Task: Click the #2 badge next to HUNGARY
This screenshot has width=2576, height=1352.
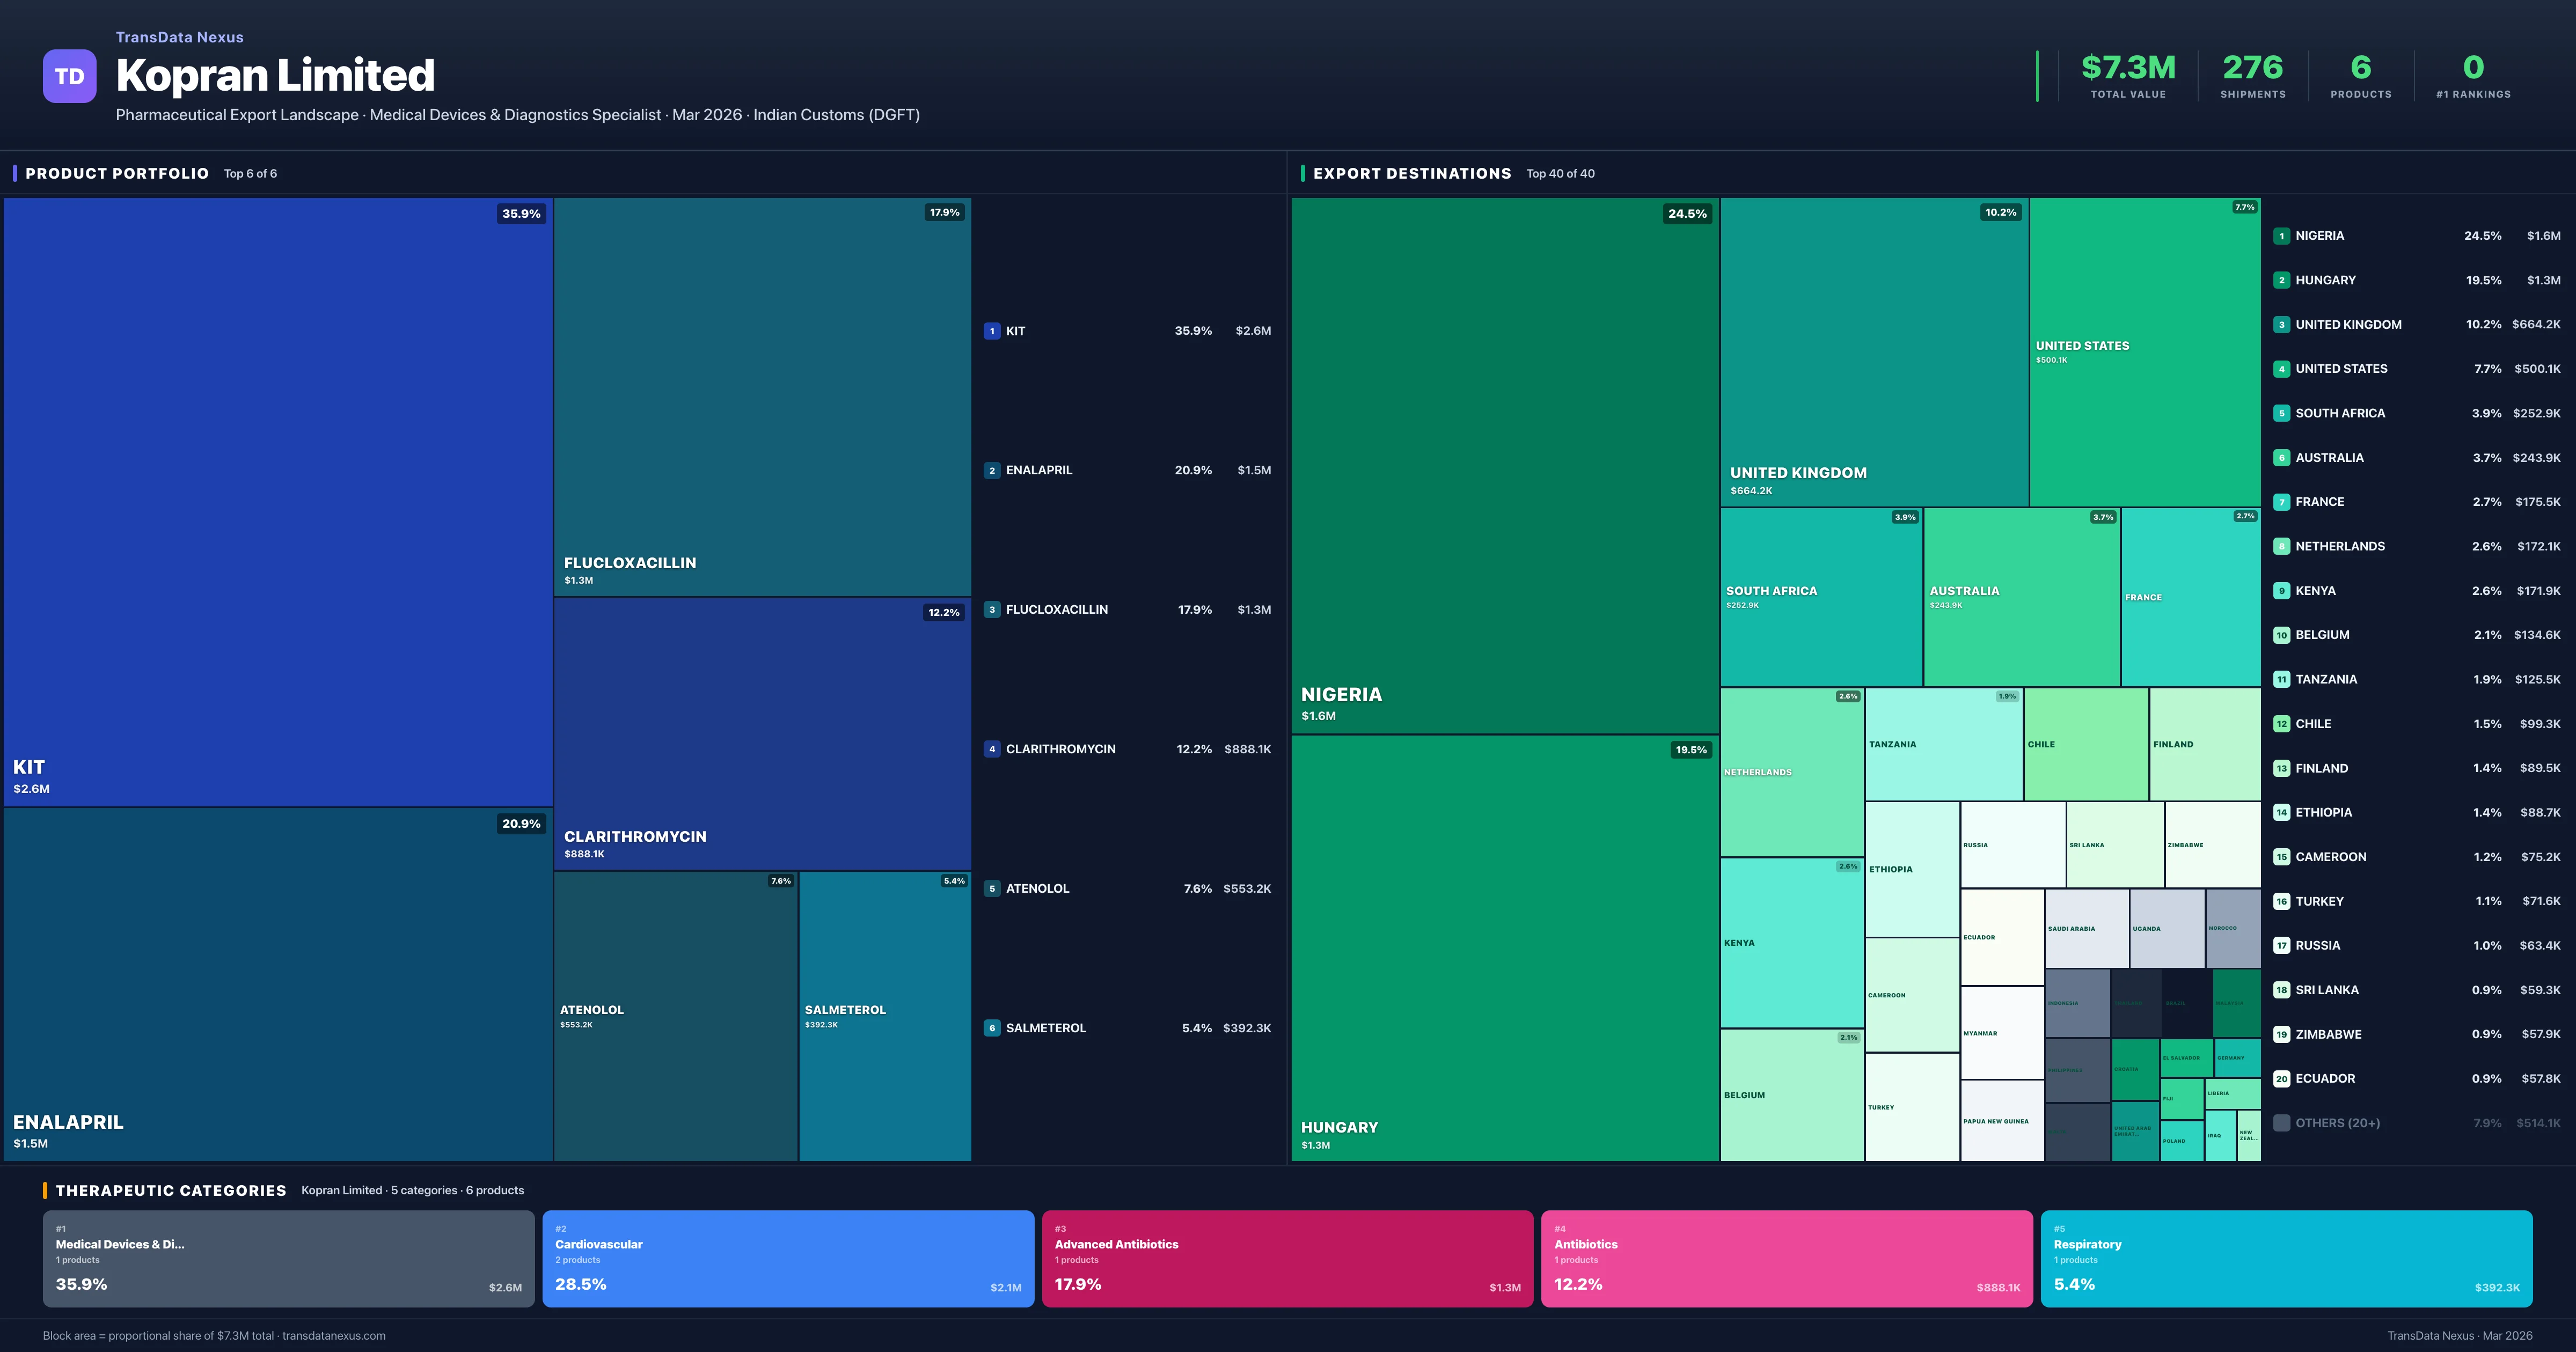Action: pyautogui.click(x=2282, y=280)
